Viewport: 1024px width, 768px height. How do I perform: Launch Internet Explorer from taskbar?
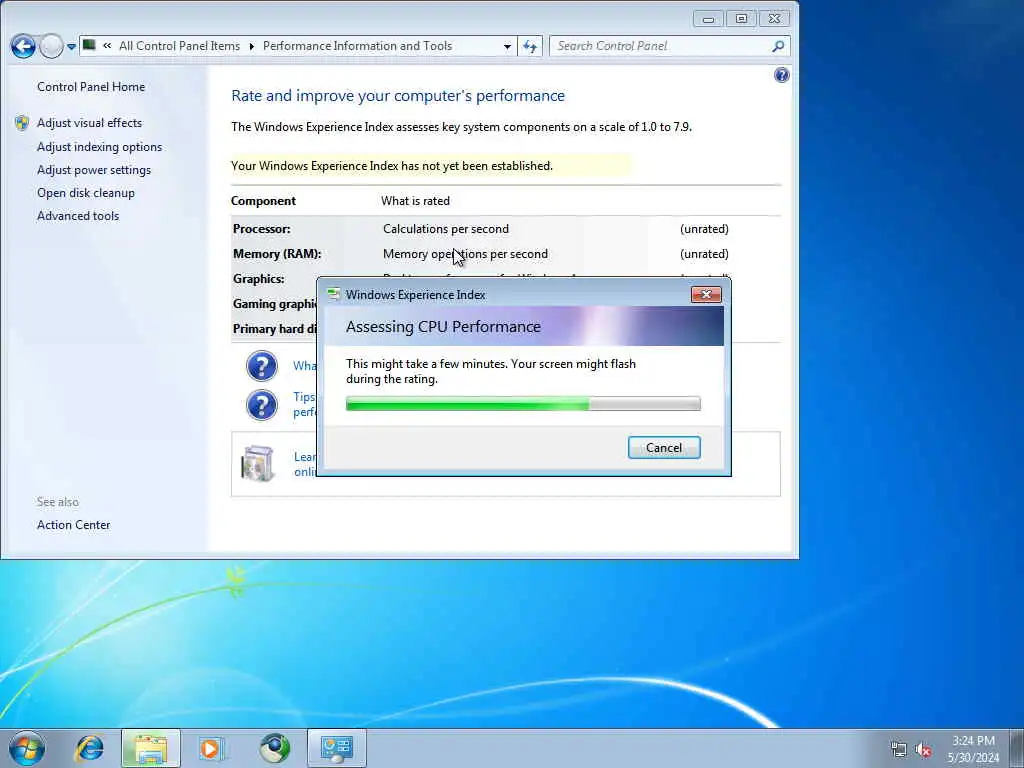89,748
